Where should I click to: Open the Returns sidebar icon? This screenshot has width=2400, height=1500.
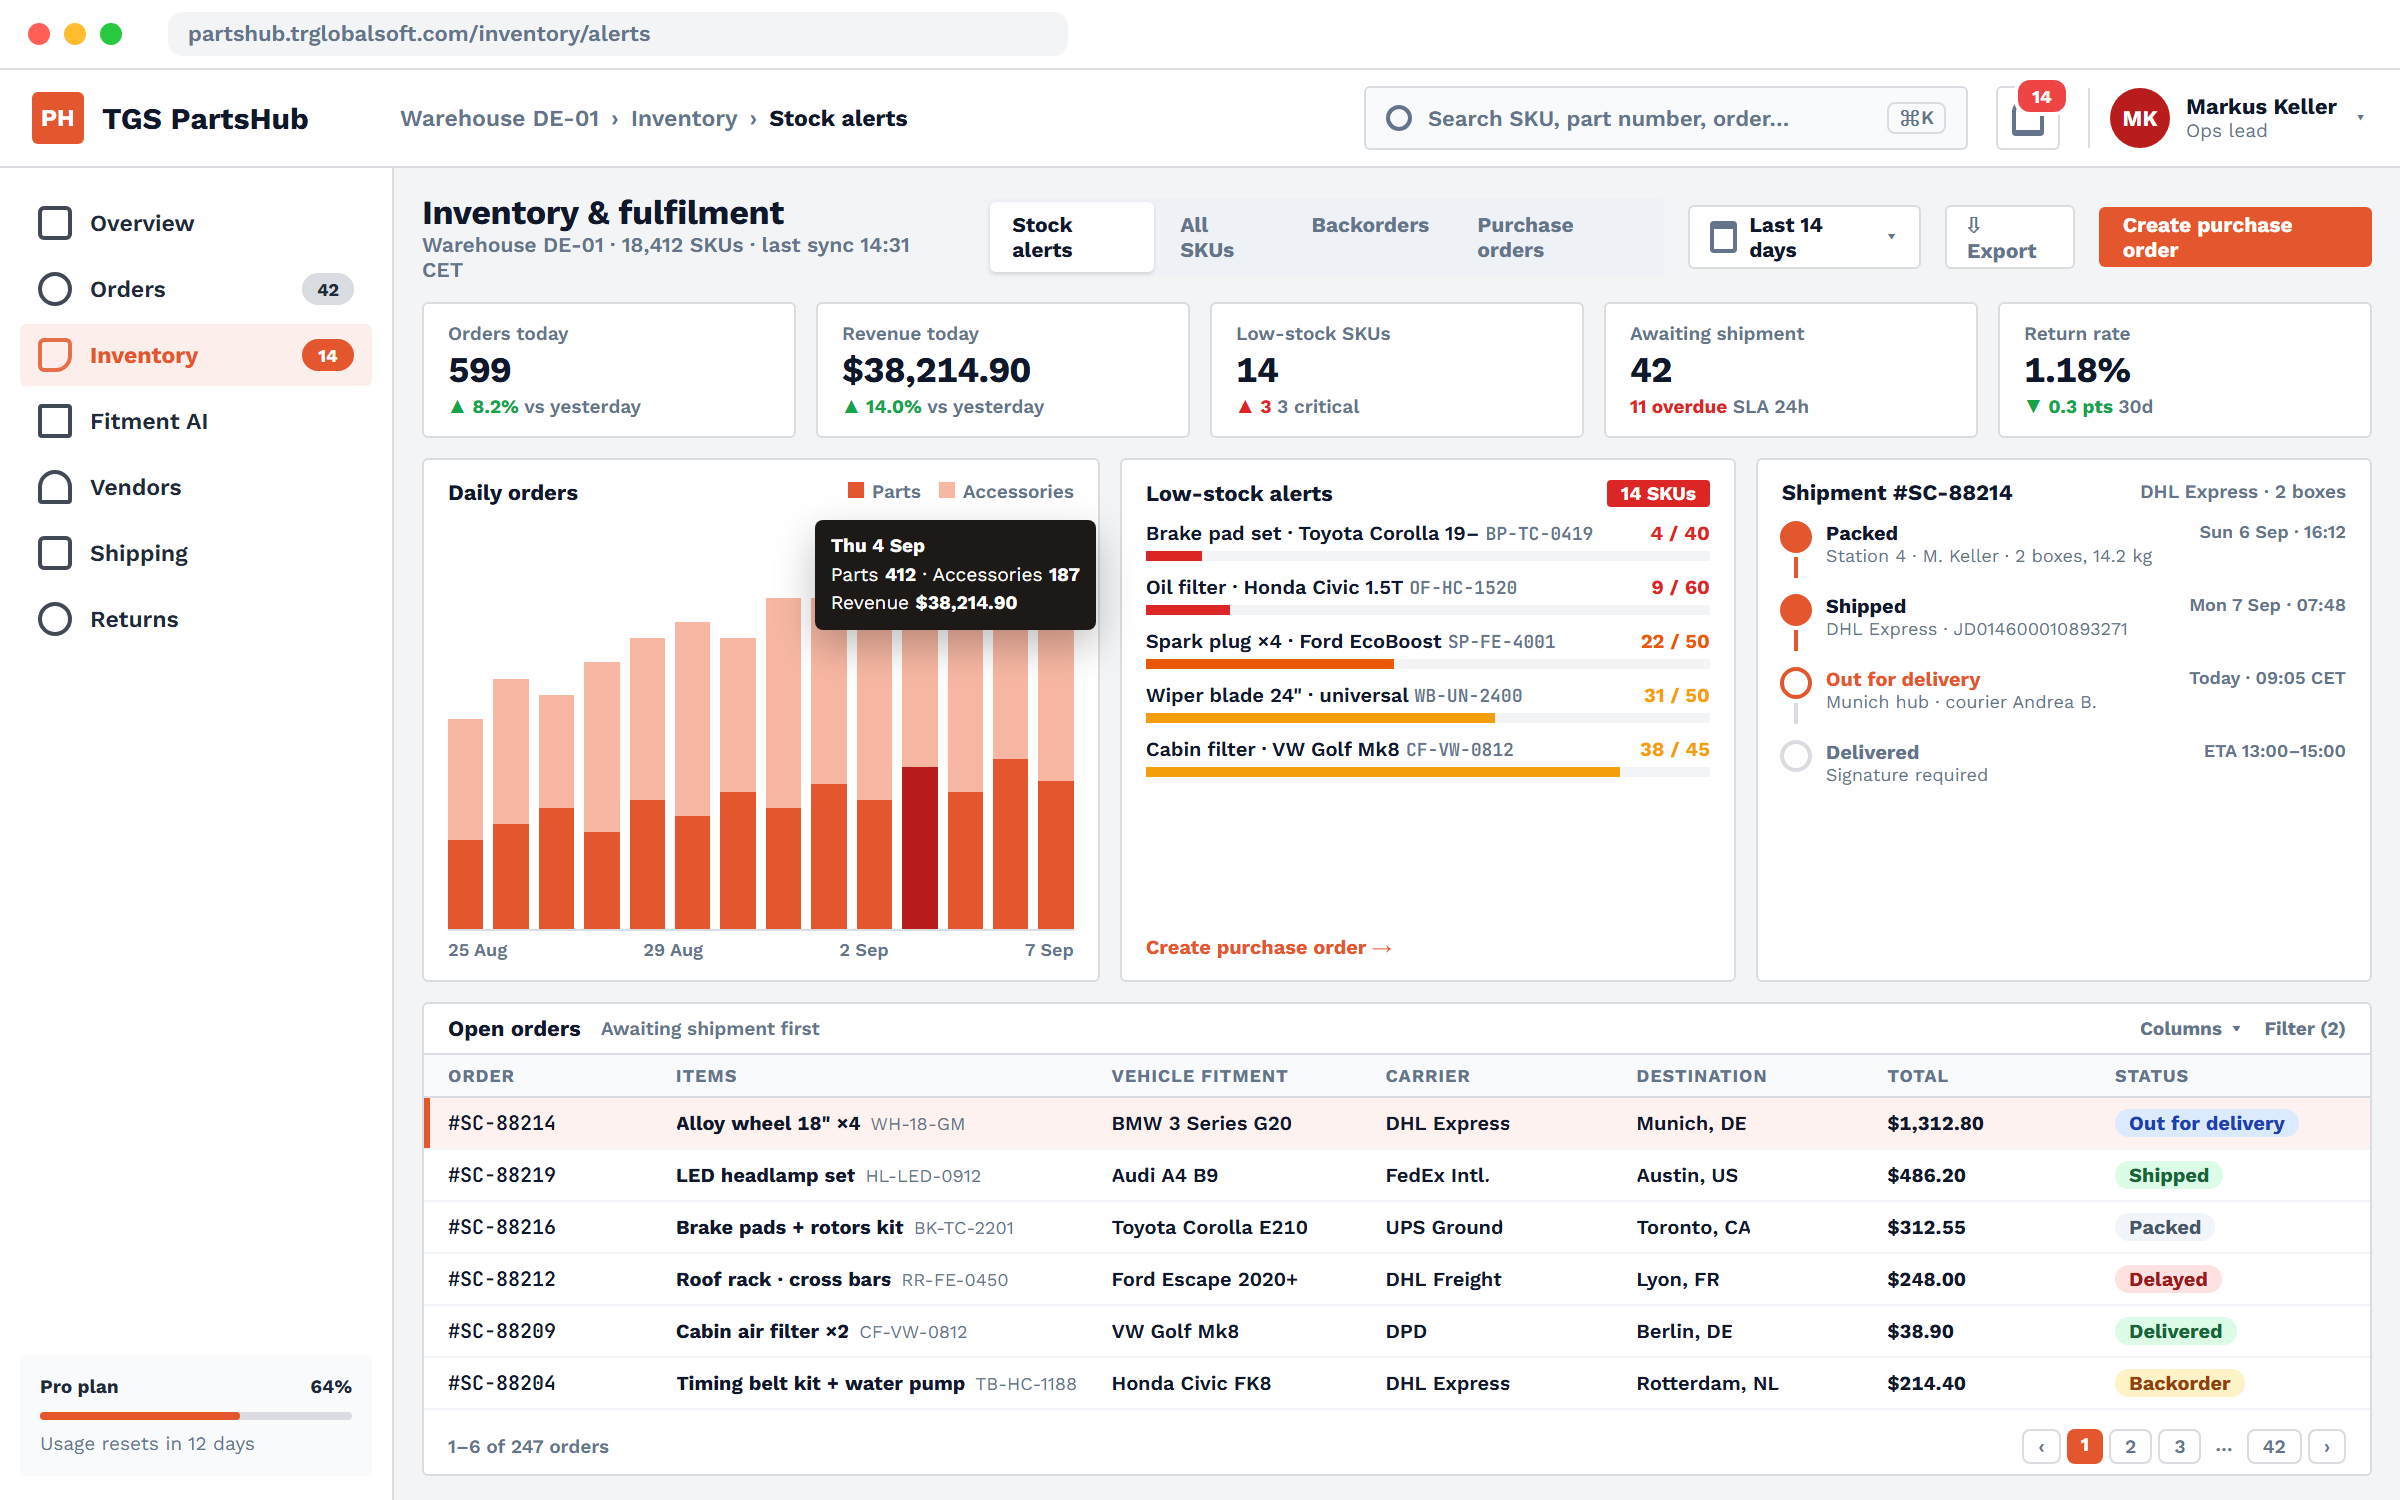55,619
